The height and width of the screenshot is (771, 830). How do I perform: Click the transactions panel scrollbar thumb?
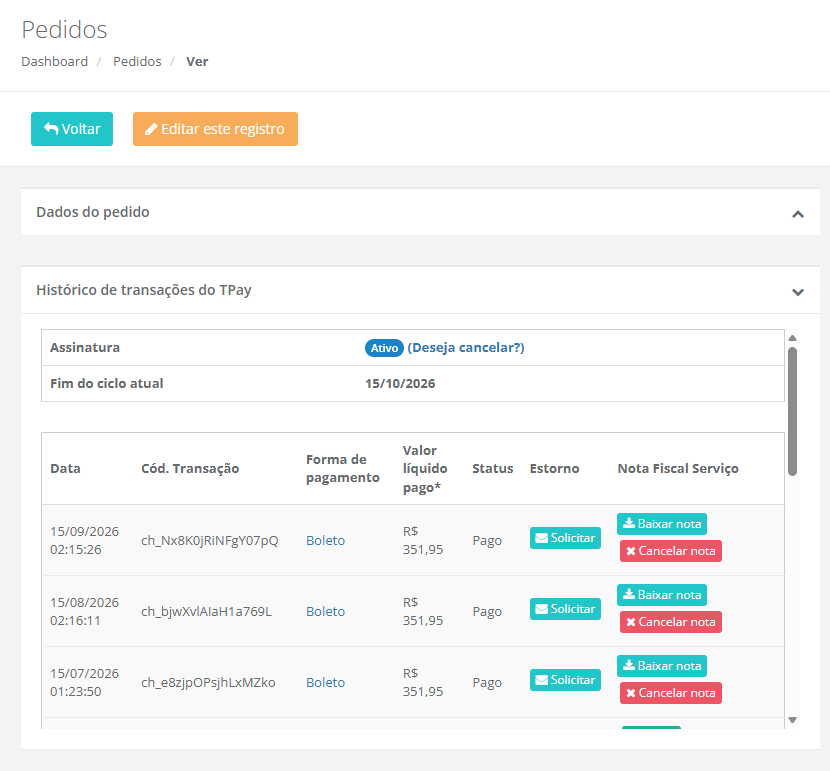click(x=792, y=411)
